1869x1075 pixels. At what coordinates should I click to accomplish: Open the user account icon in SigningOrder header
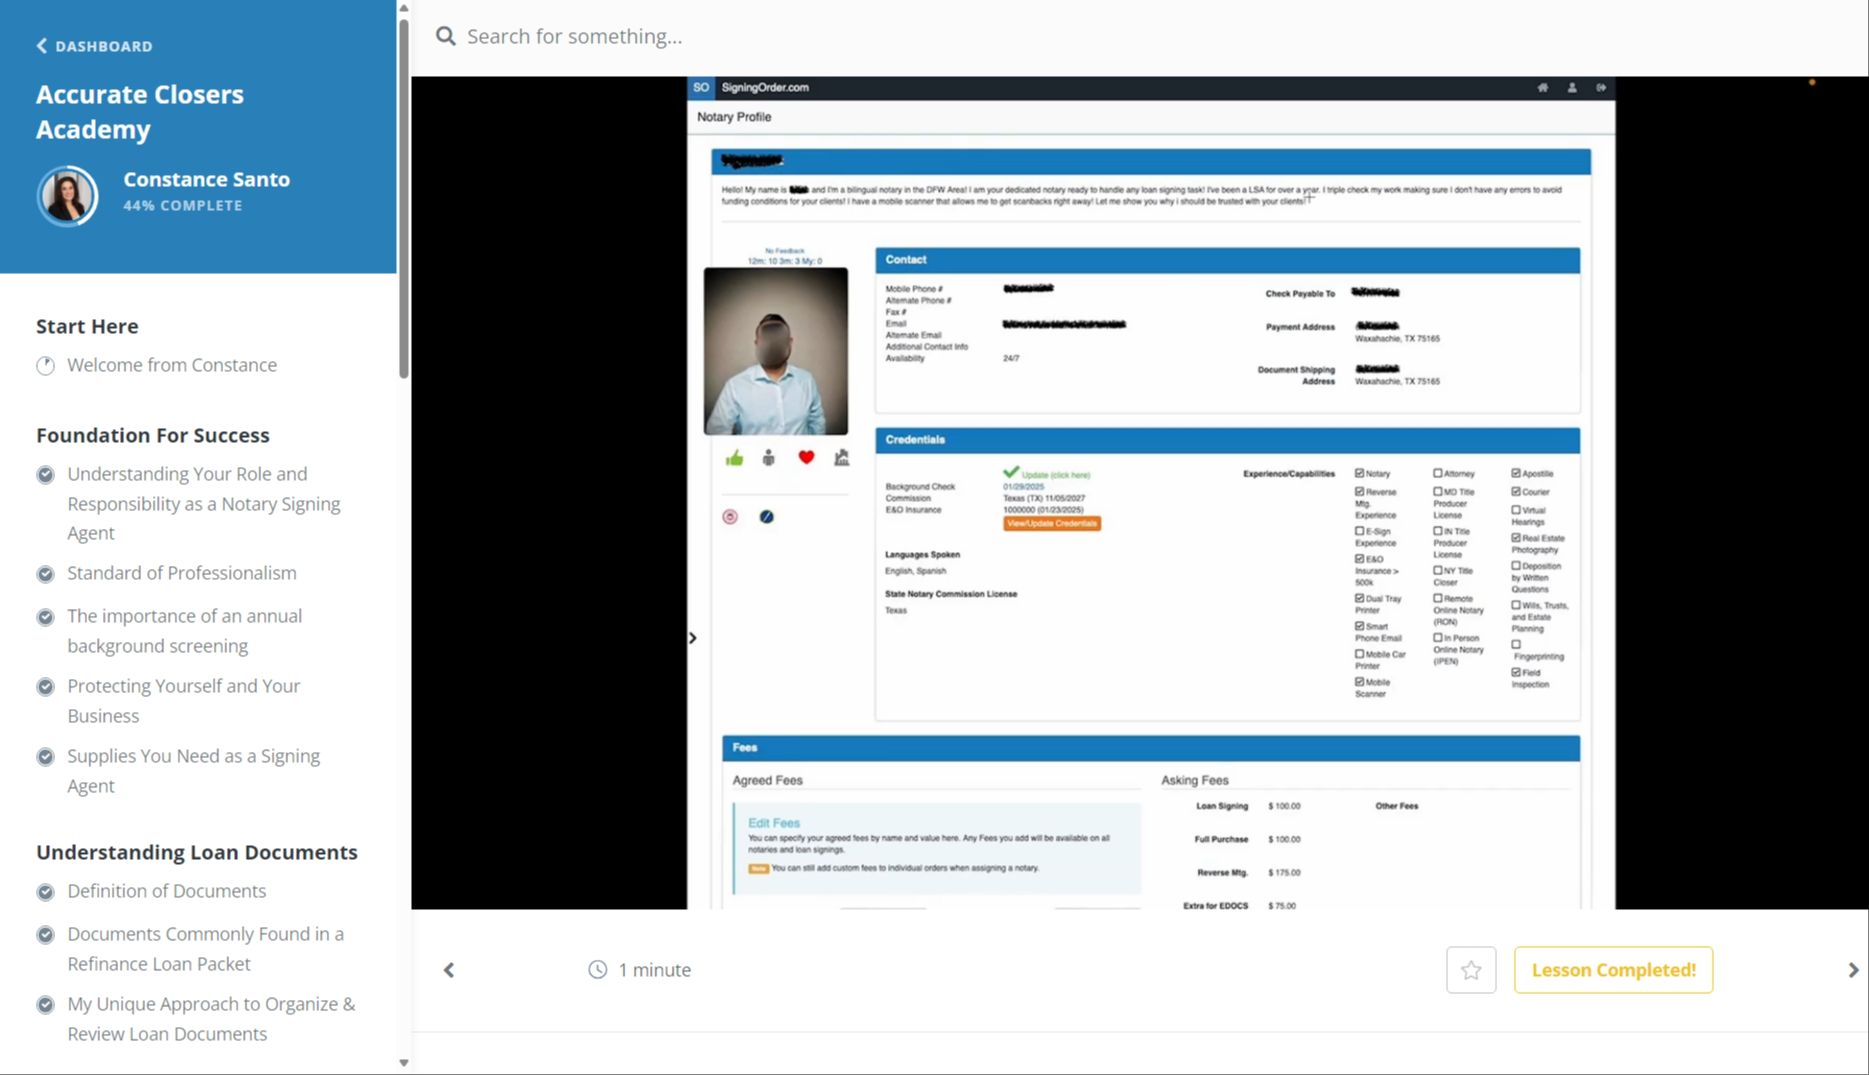point(1572,88)
